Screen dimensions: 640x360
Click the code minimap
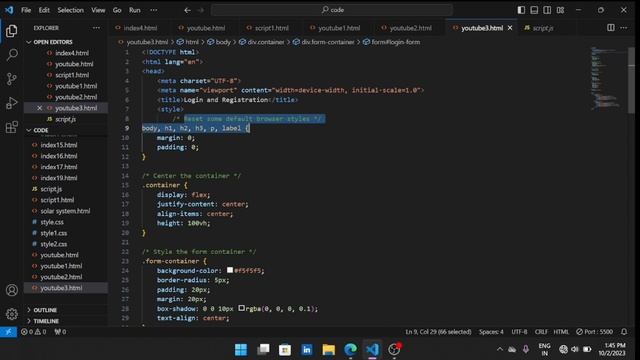pos(607,78)
